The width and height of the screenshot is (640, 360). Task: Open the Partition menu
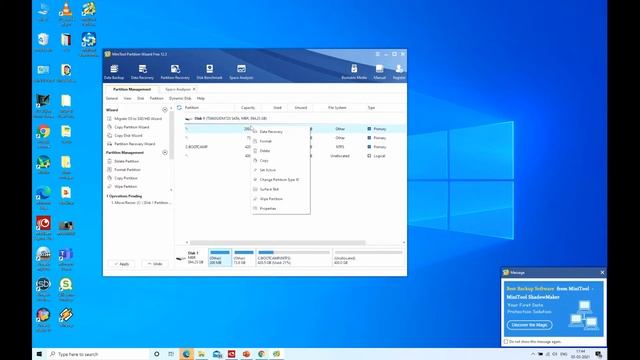point(156,98)
